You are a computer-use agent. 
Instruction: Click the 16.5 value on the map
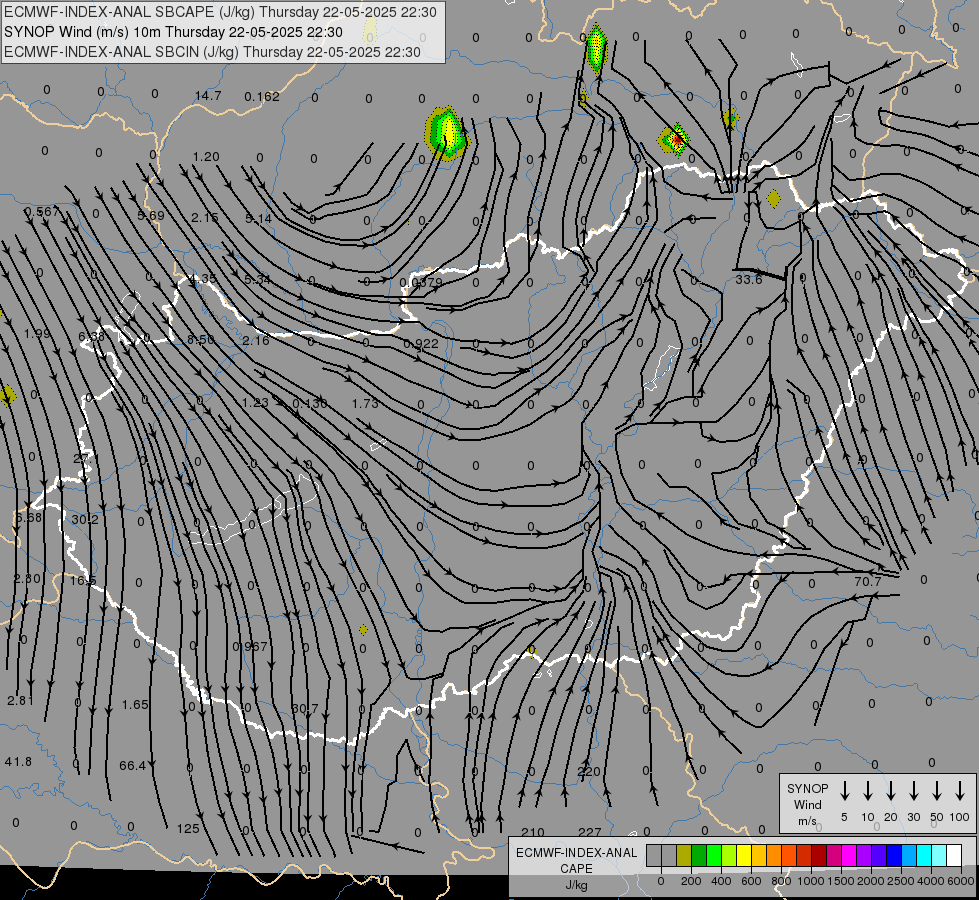pos(83,580)
